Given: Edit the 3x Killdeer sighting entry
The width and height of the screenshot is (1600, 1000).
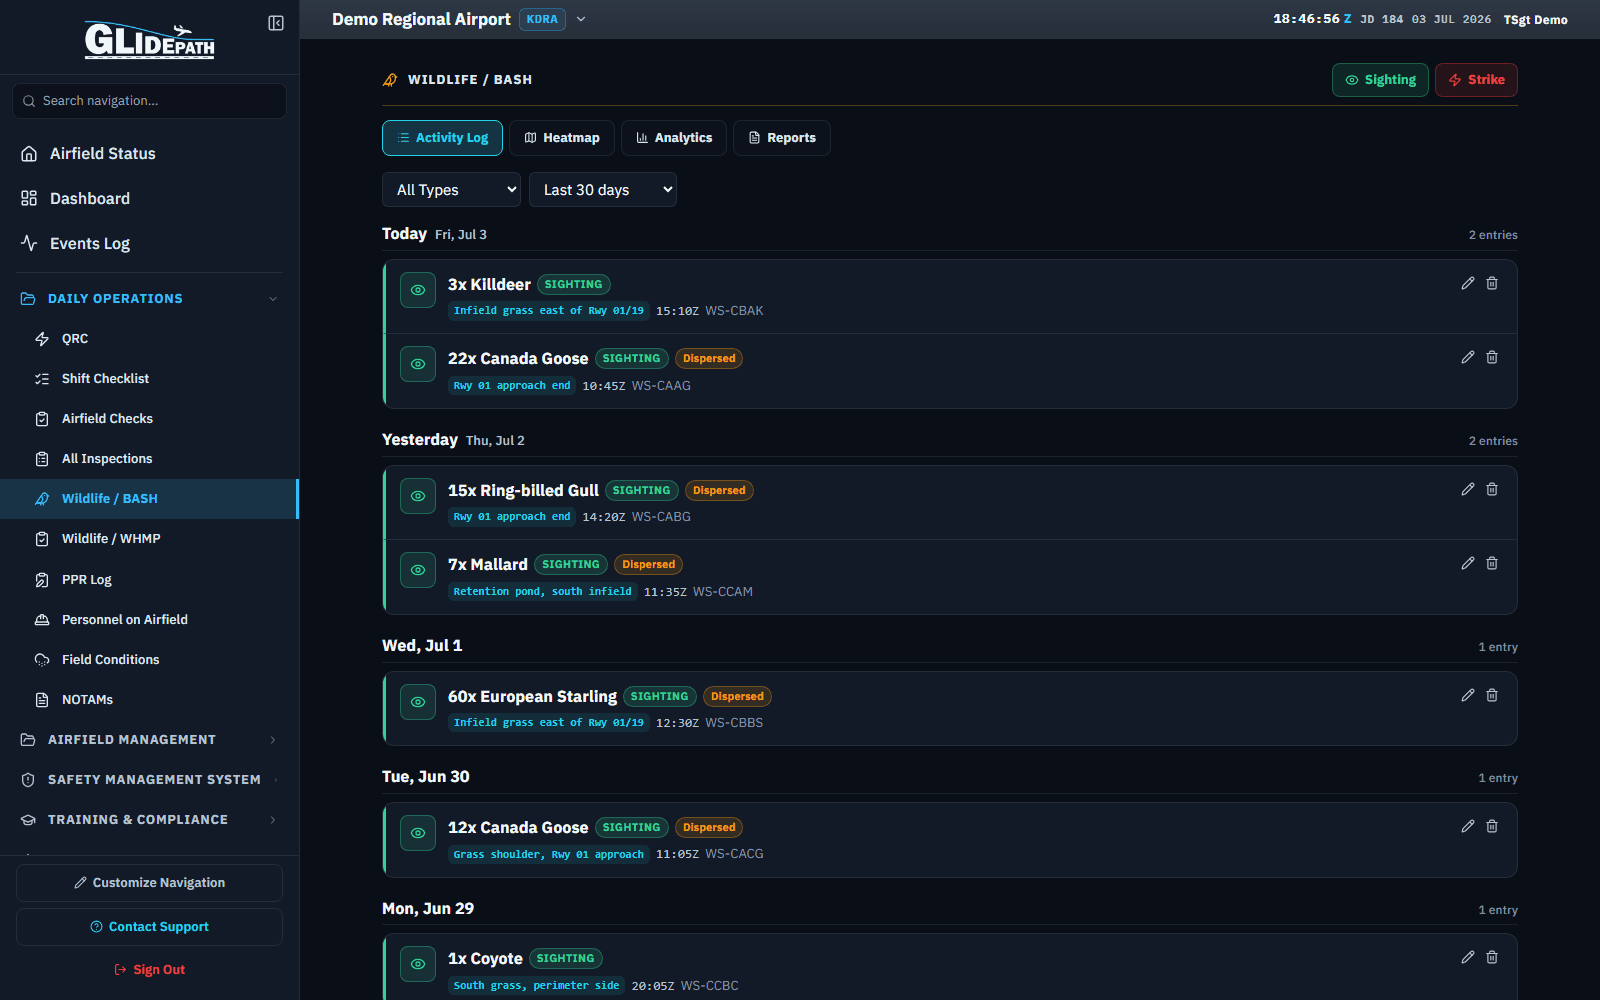Looking at the screenshot, I should (x=1468, y=283).
